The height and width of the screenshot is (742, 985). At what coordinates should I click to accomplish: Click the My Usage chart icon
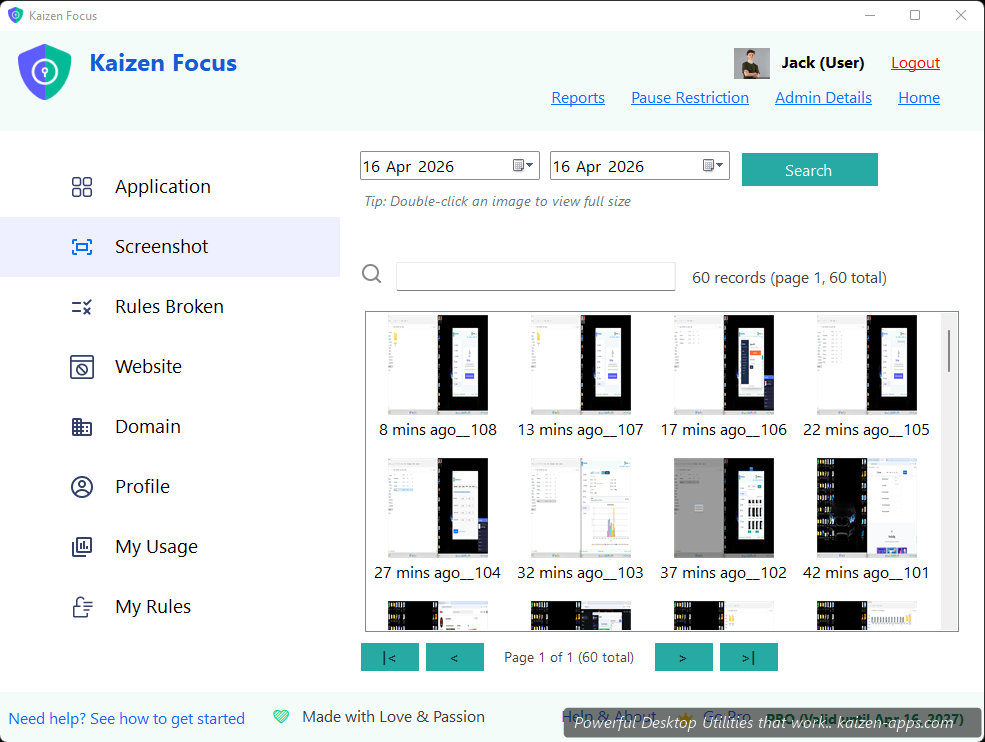click(x=82, y=547)
